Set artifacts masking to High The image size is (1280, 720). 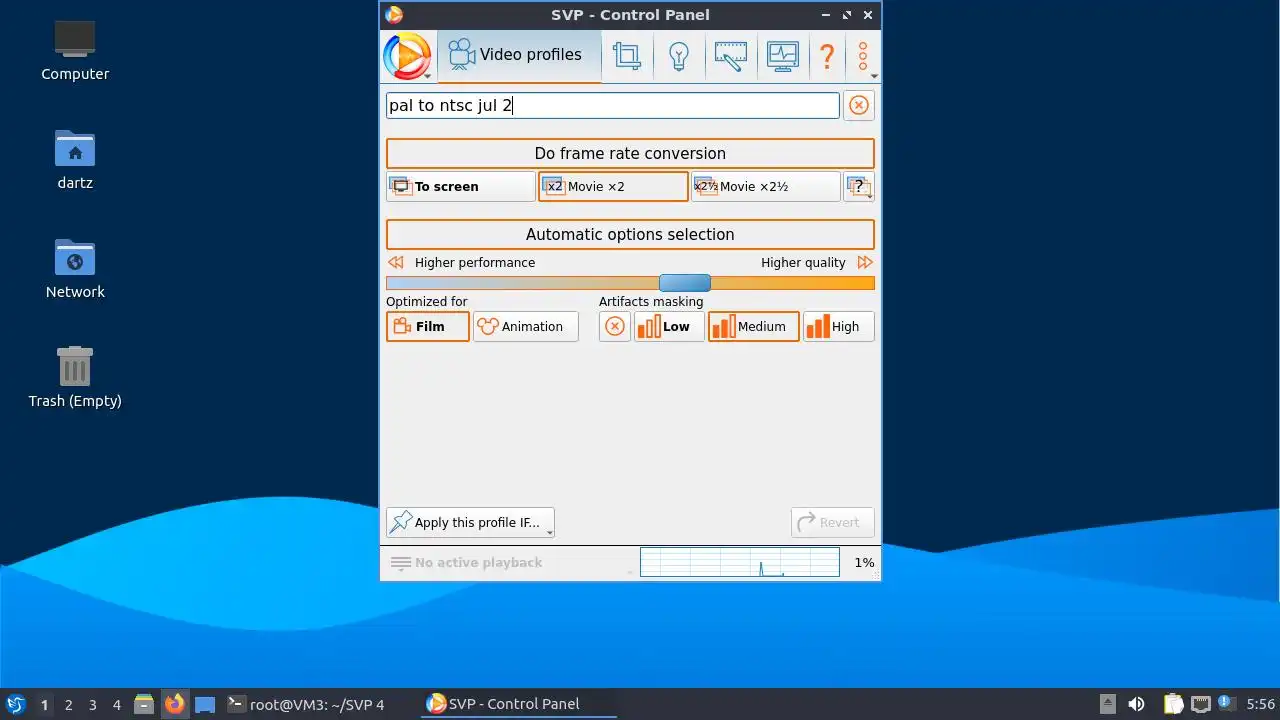838,326
